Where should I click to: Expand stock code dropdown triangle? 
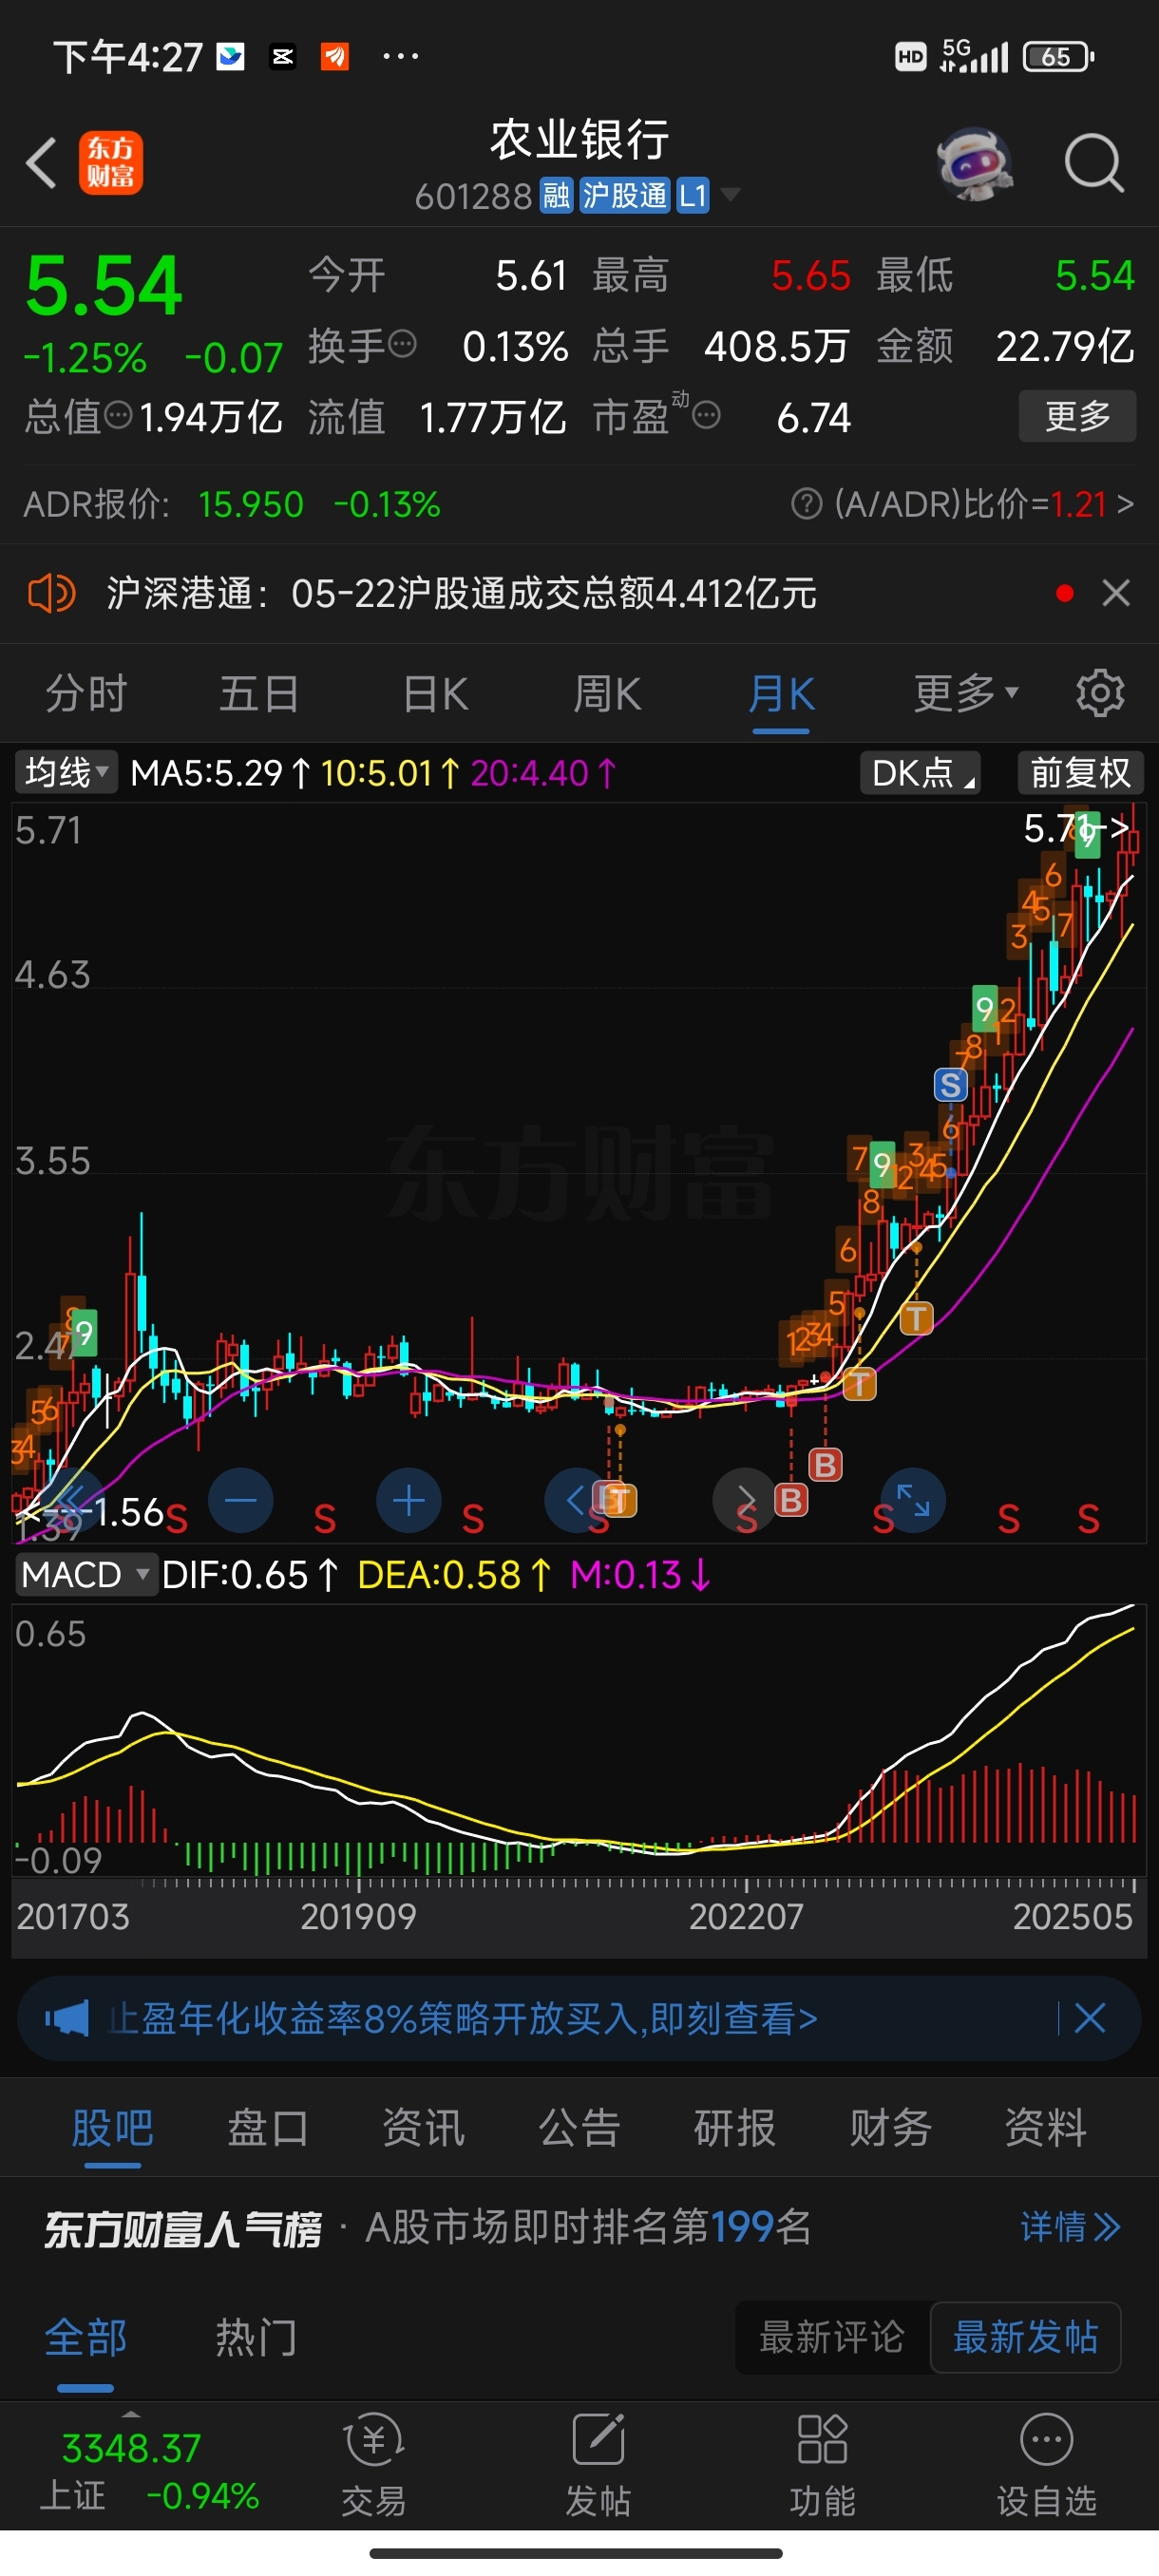tap(731, 194)
